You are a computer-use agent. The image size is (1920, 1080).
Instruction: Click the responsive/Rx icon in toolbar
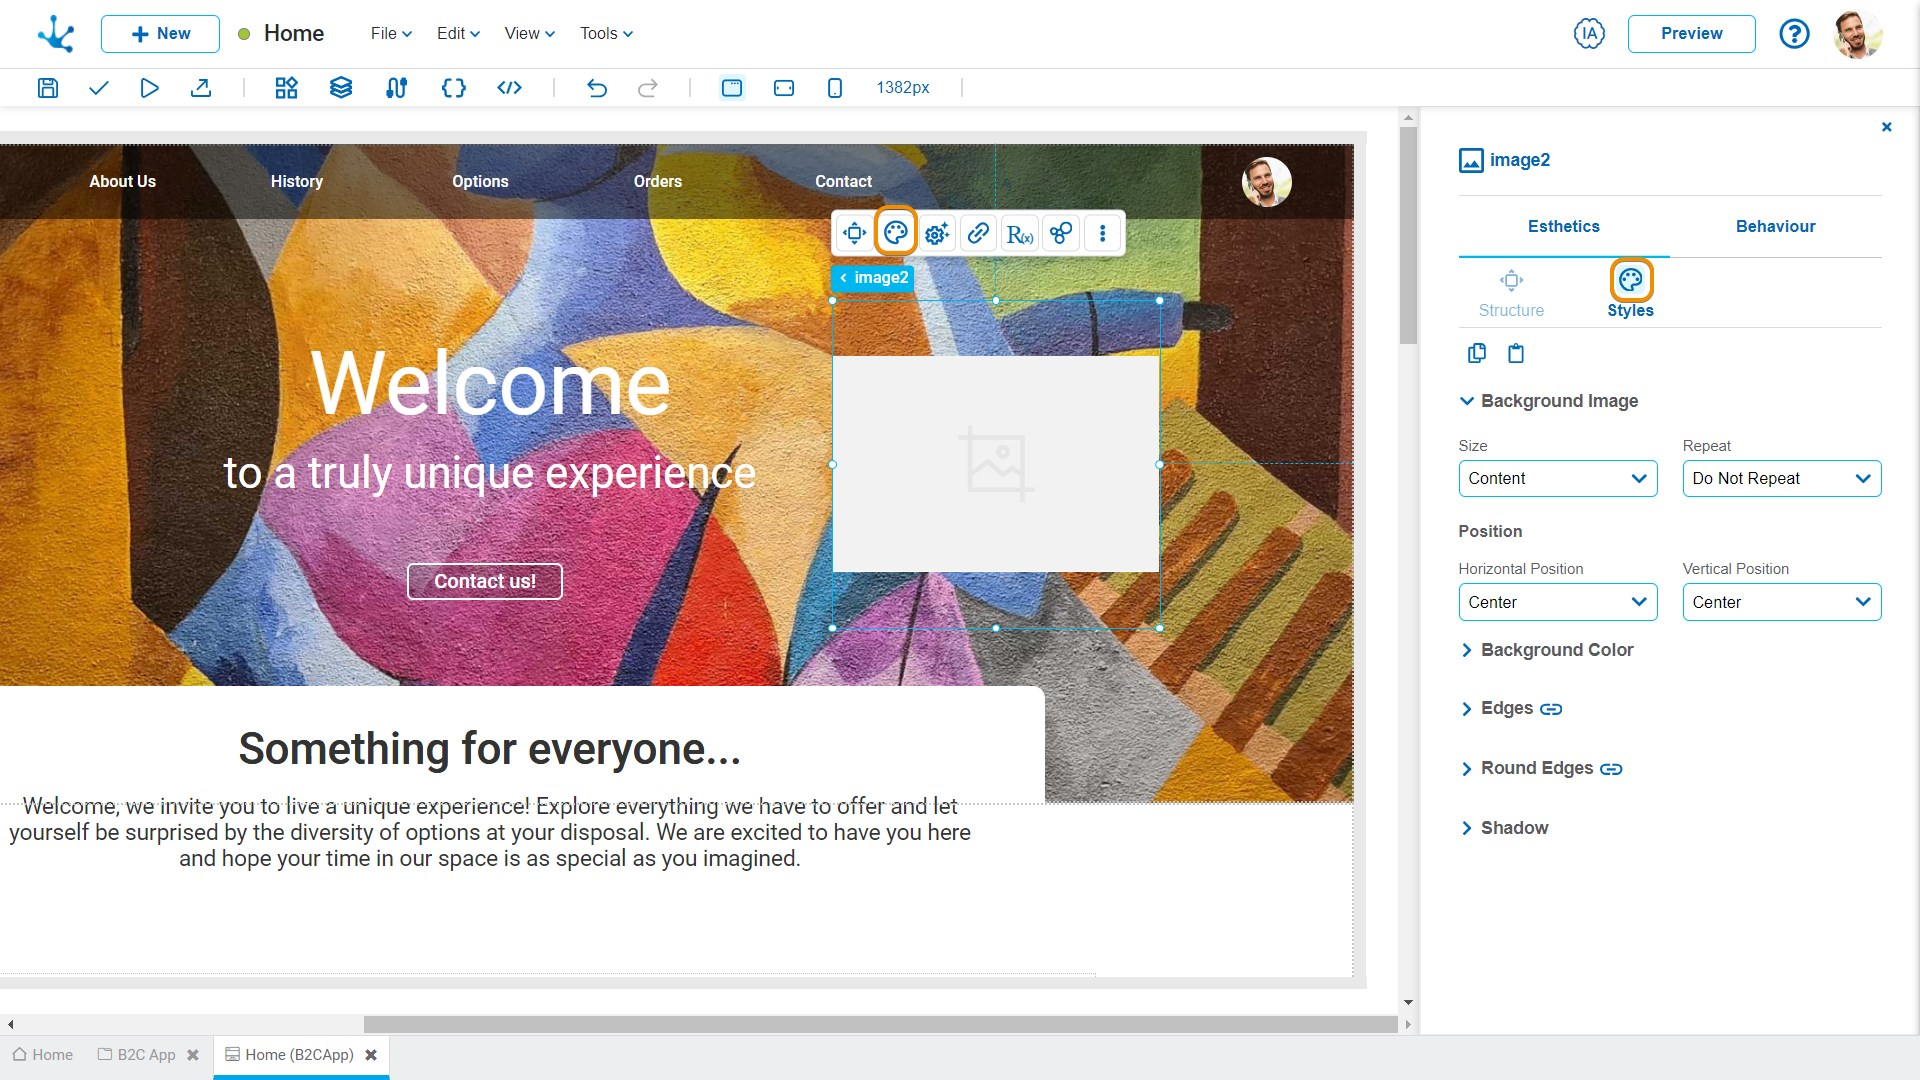click(x=1019, y=233)
